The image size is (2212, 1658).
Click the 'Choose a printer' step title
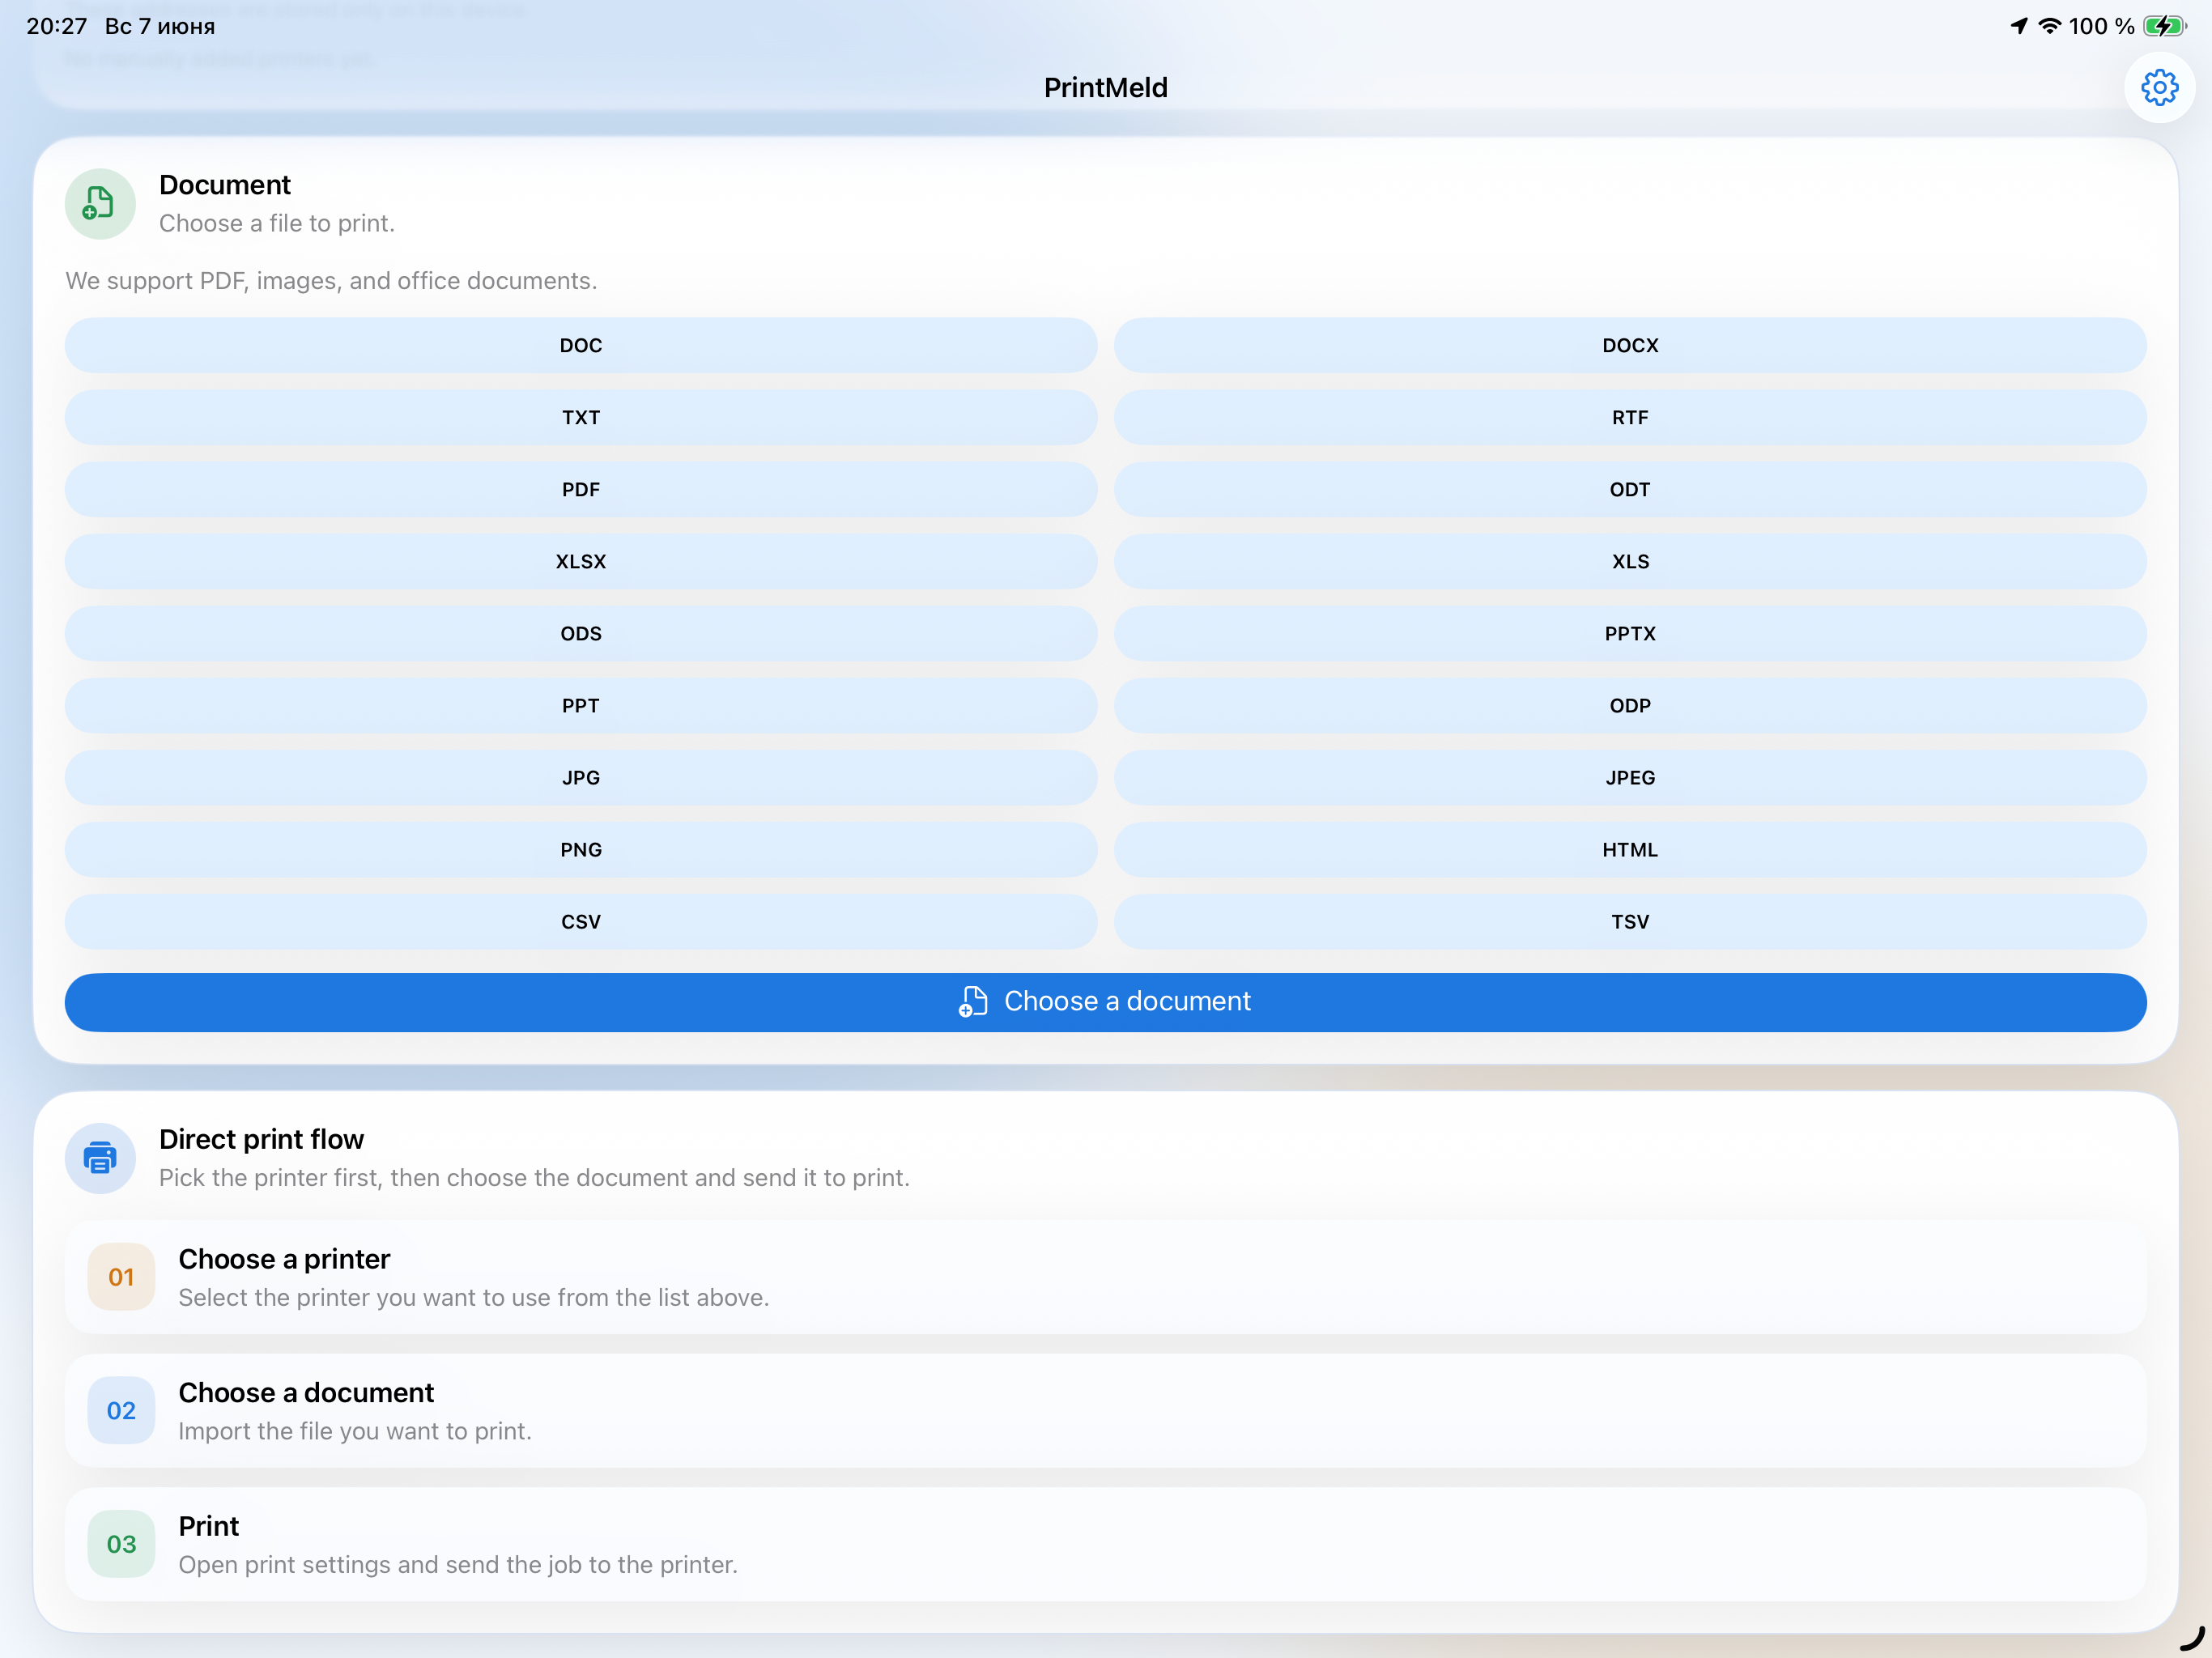tap(284, 1259)
